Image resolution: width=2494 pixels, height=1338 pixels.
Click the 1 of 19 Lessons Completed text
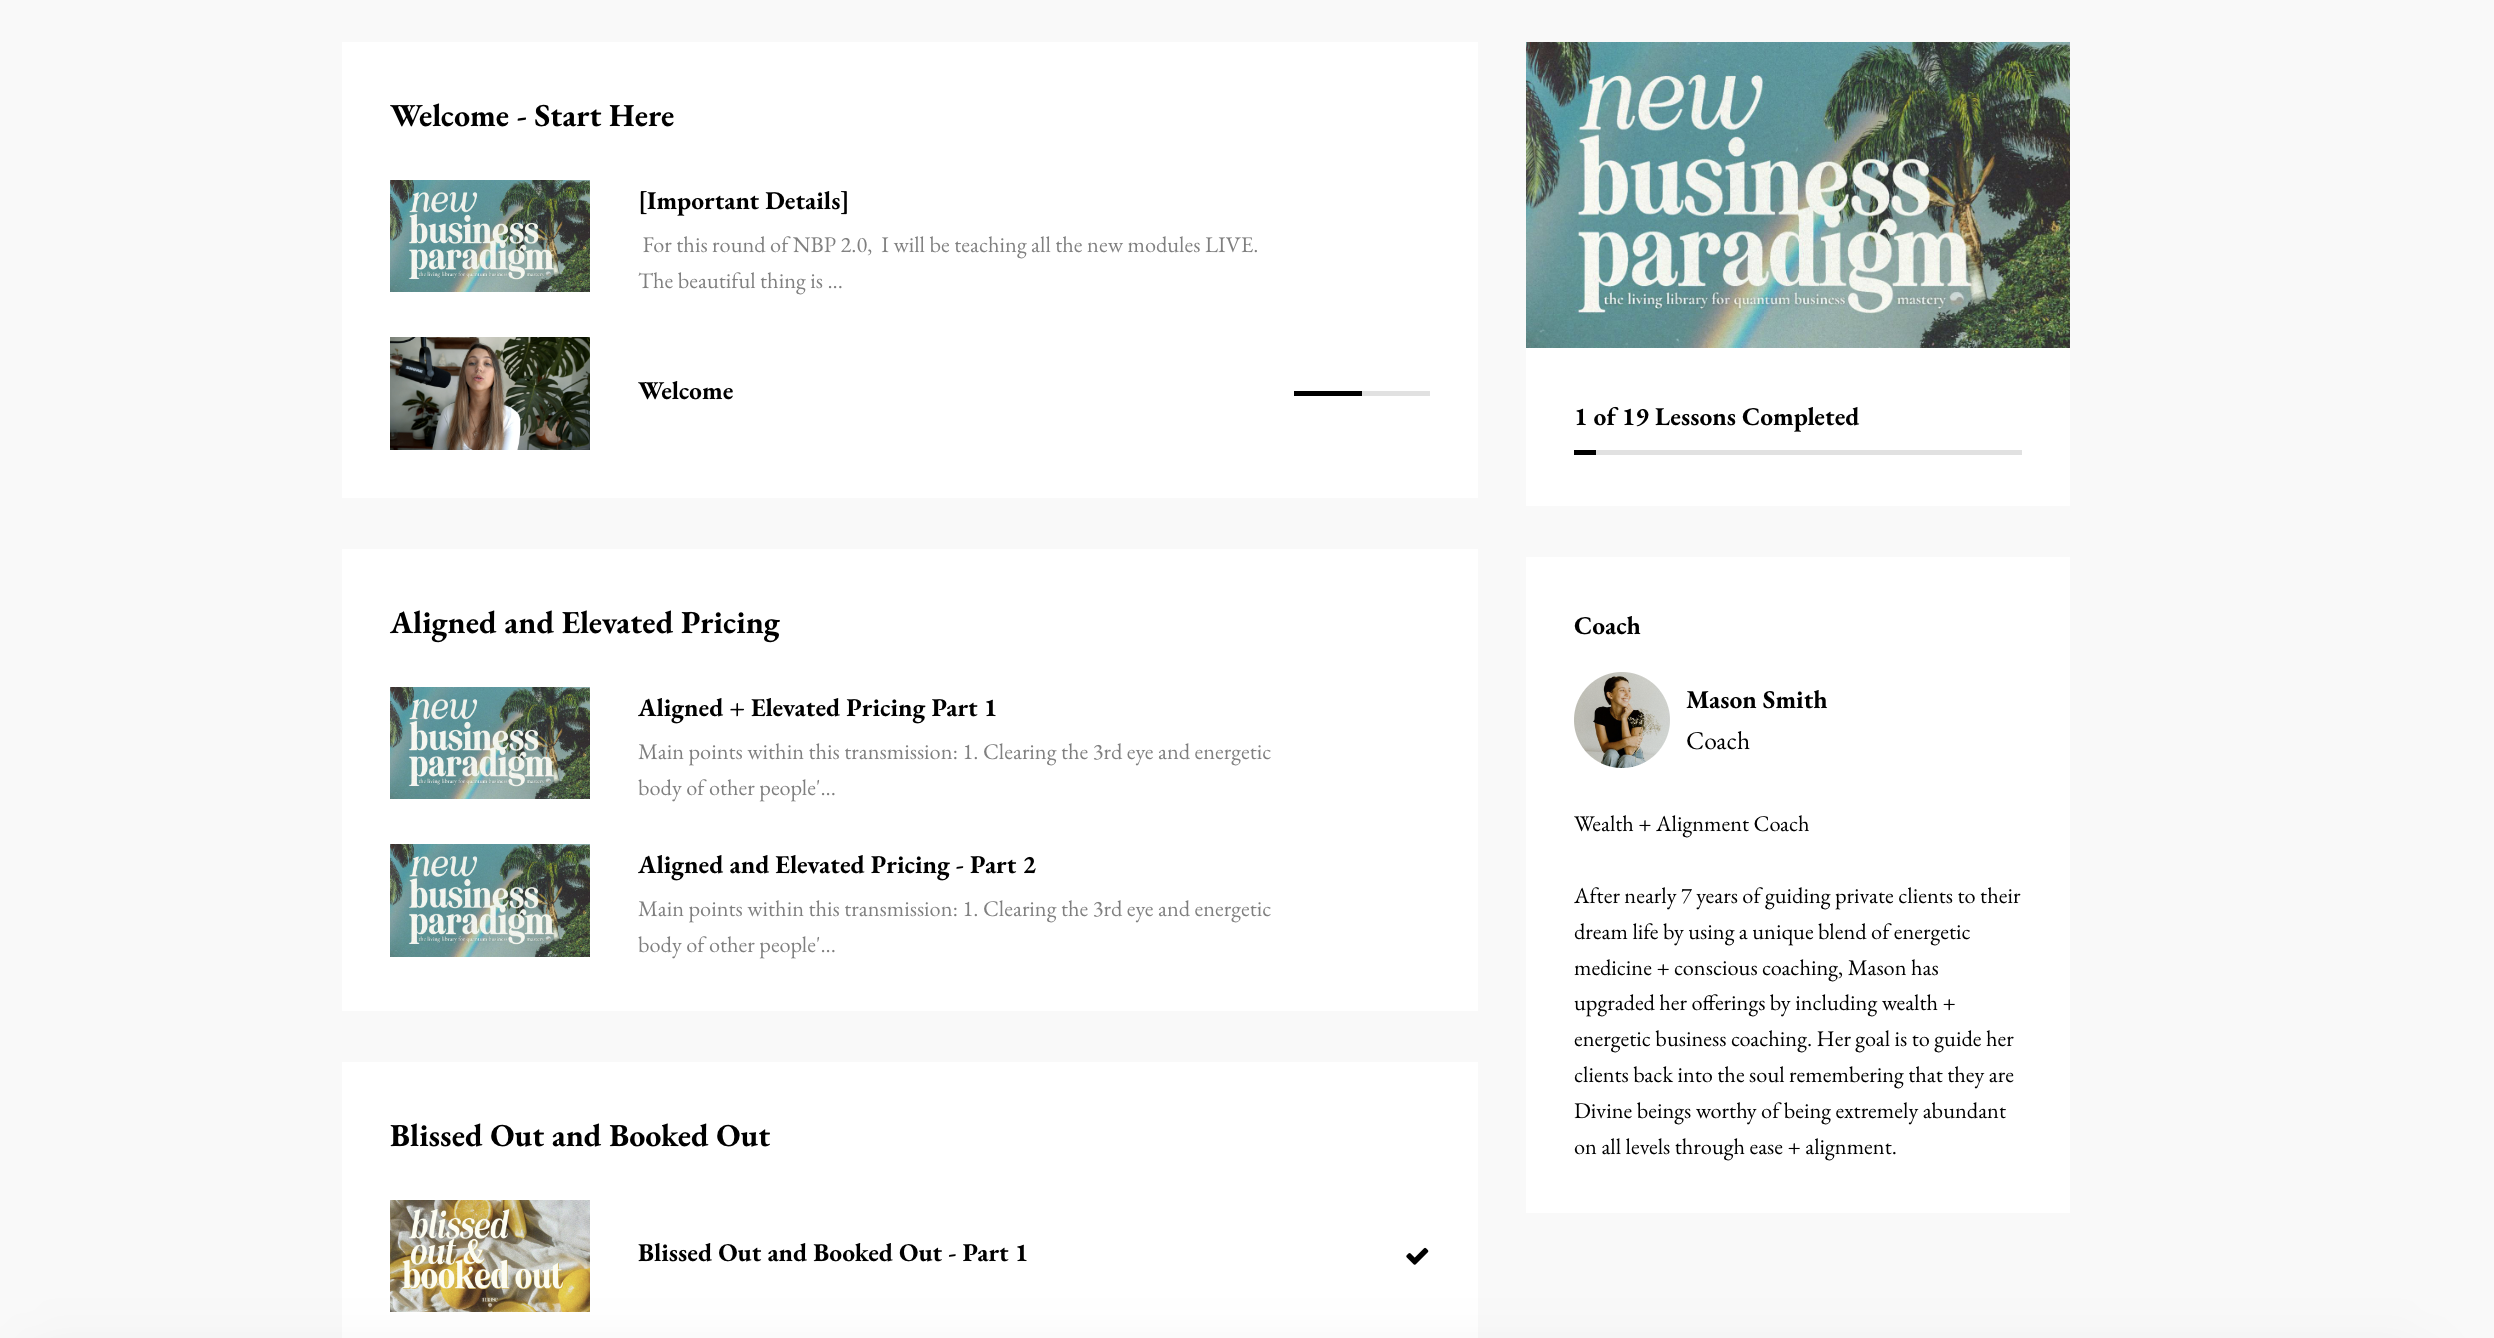[1716, 417]
